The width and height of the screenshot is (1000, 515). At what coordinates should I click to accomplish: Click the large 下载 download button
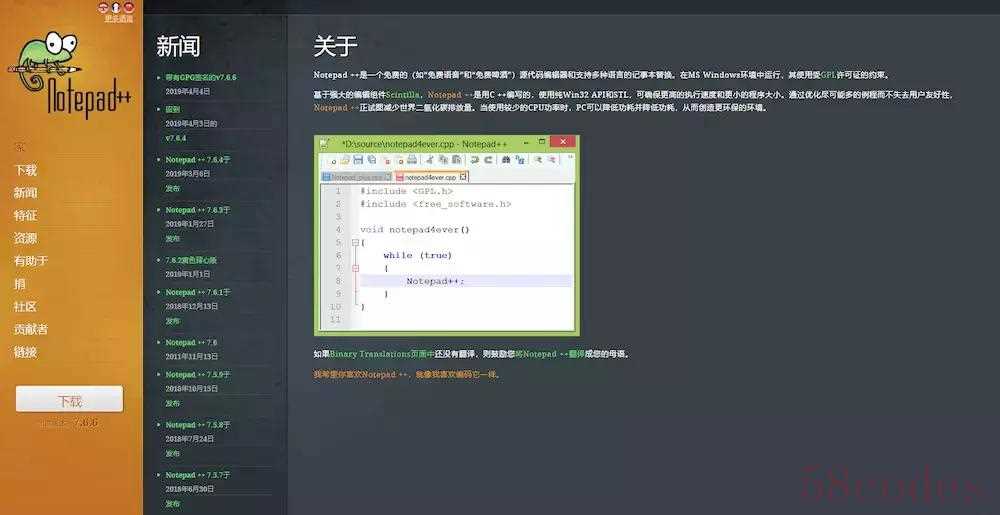70,400
